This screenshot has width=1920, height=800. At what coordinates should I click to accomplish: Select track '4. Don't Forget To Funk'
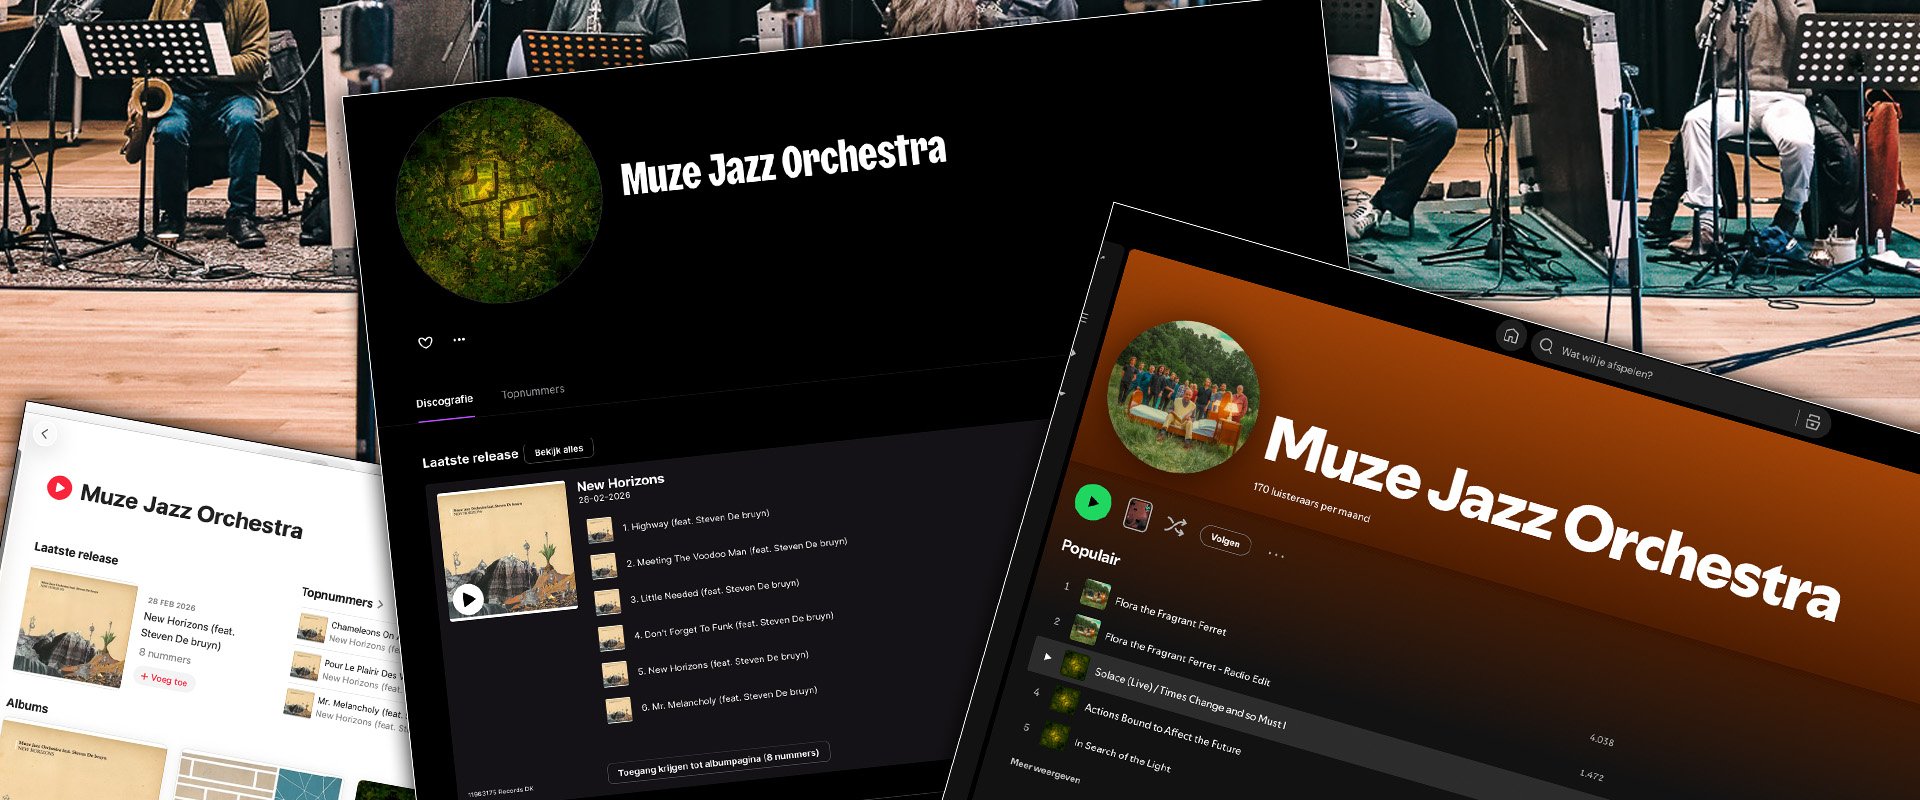733,625
